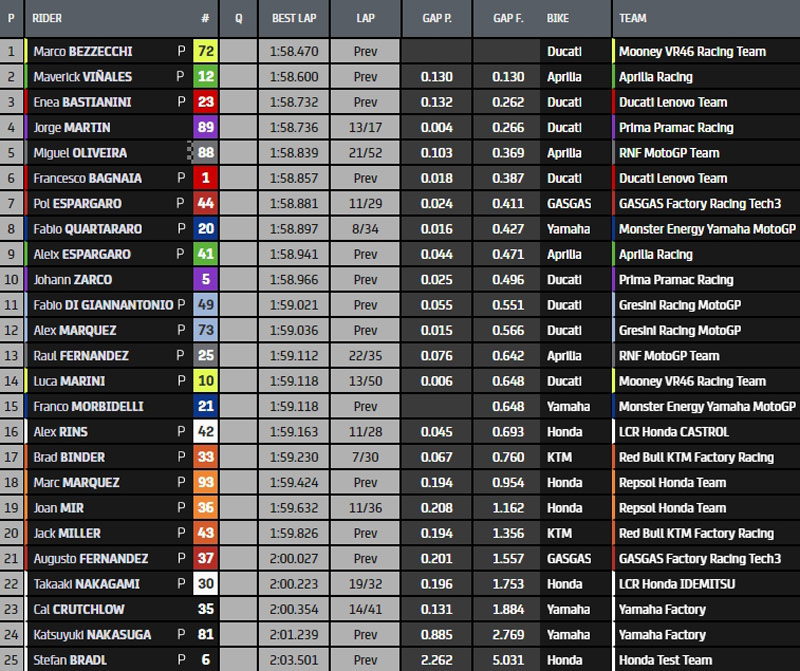Screen dimensions: 800x671
Task: Select the TEAM column header
Action: 633,19
